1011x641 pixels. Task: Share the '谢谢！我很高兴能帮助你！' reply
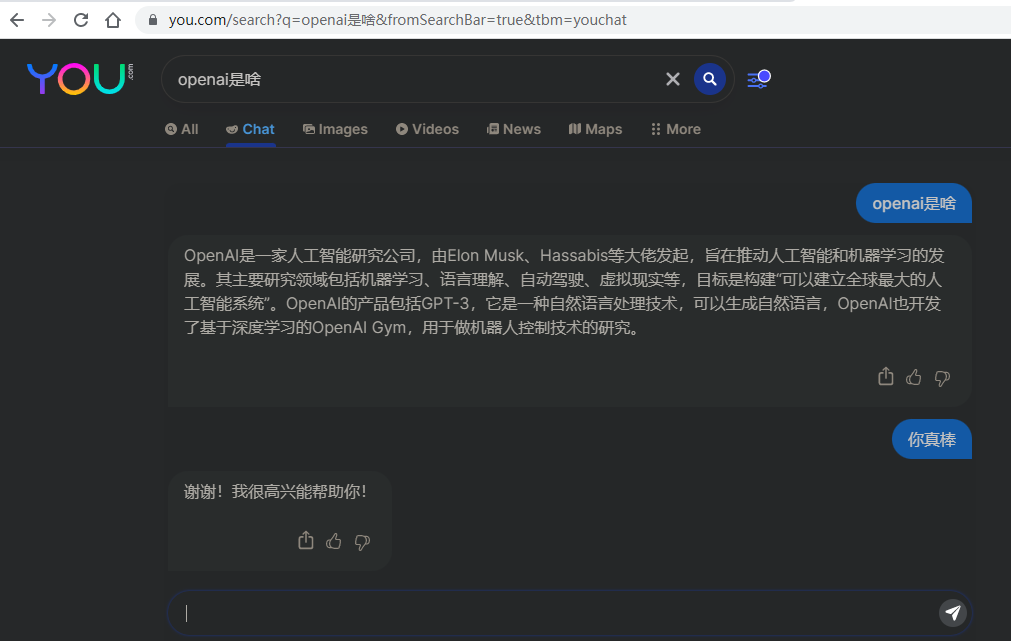click(x=306, y=540)
